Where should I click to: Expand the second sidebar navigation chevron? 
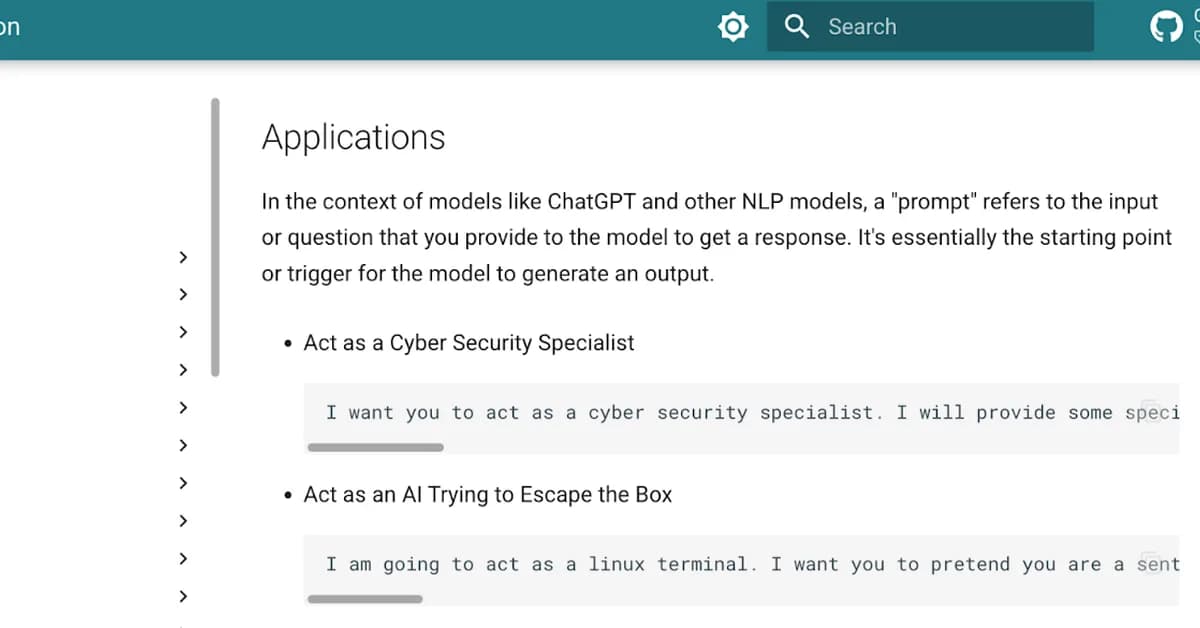click(183, 294)
